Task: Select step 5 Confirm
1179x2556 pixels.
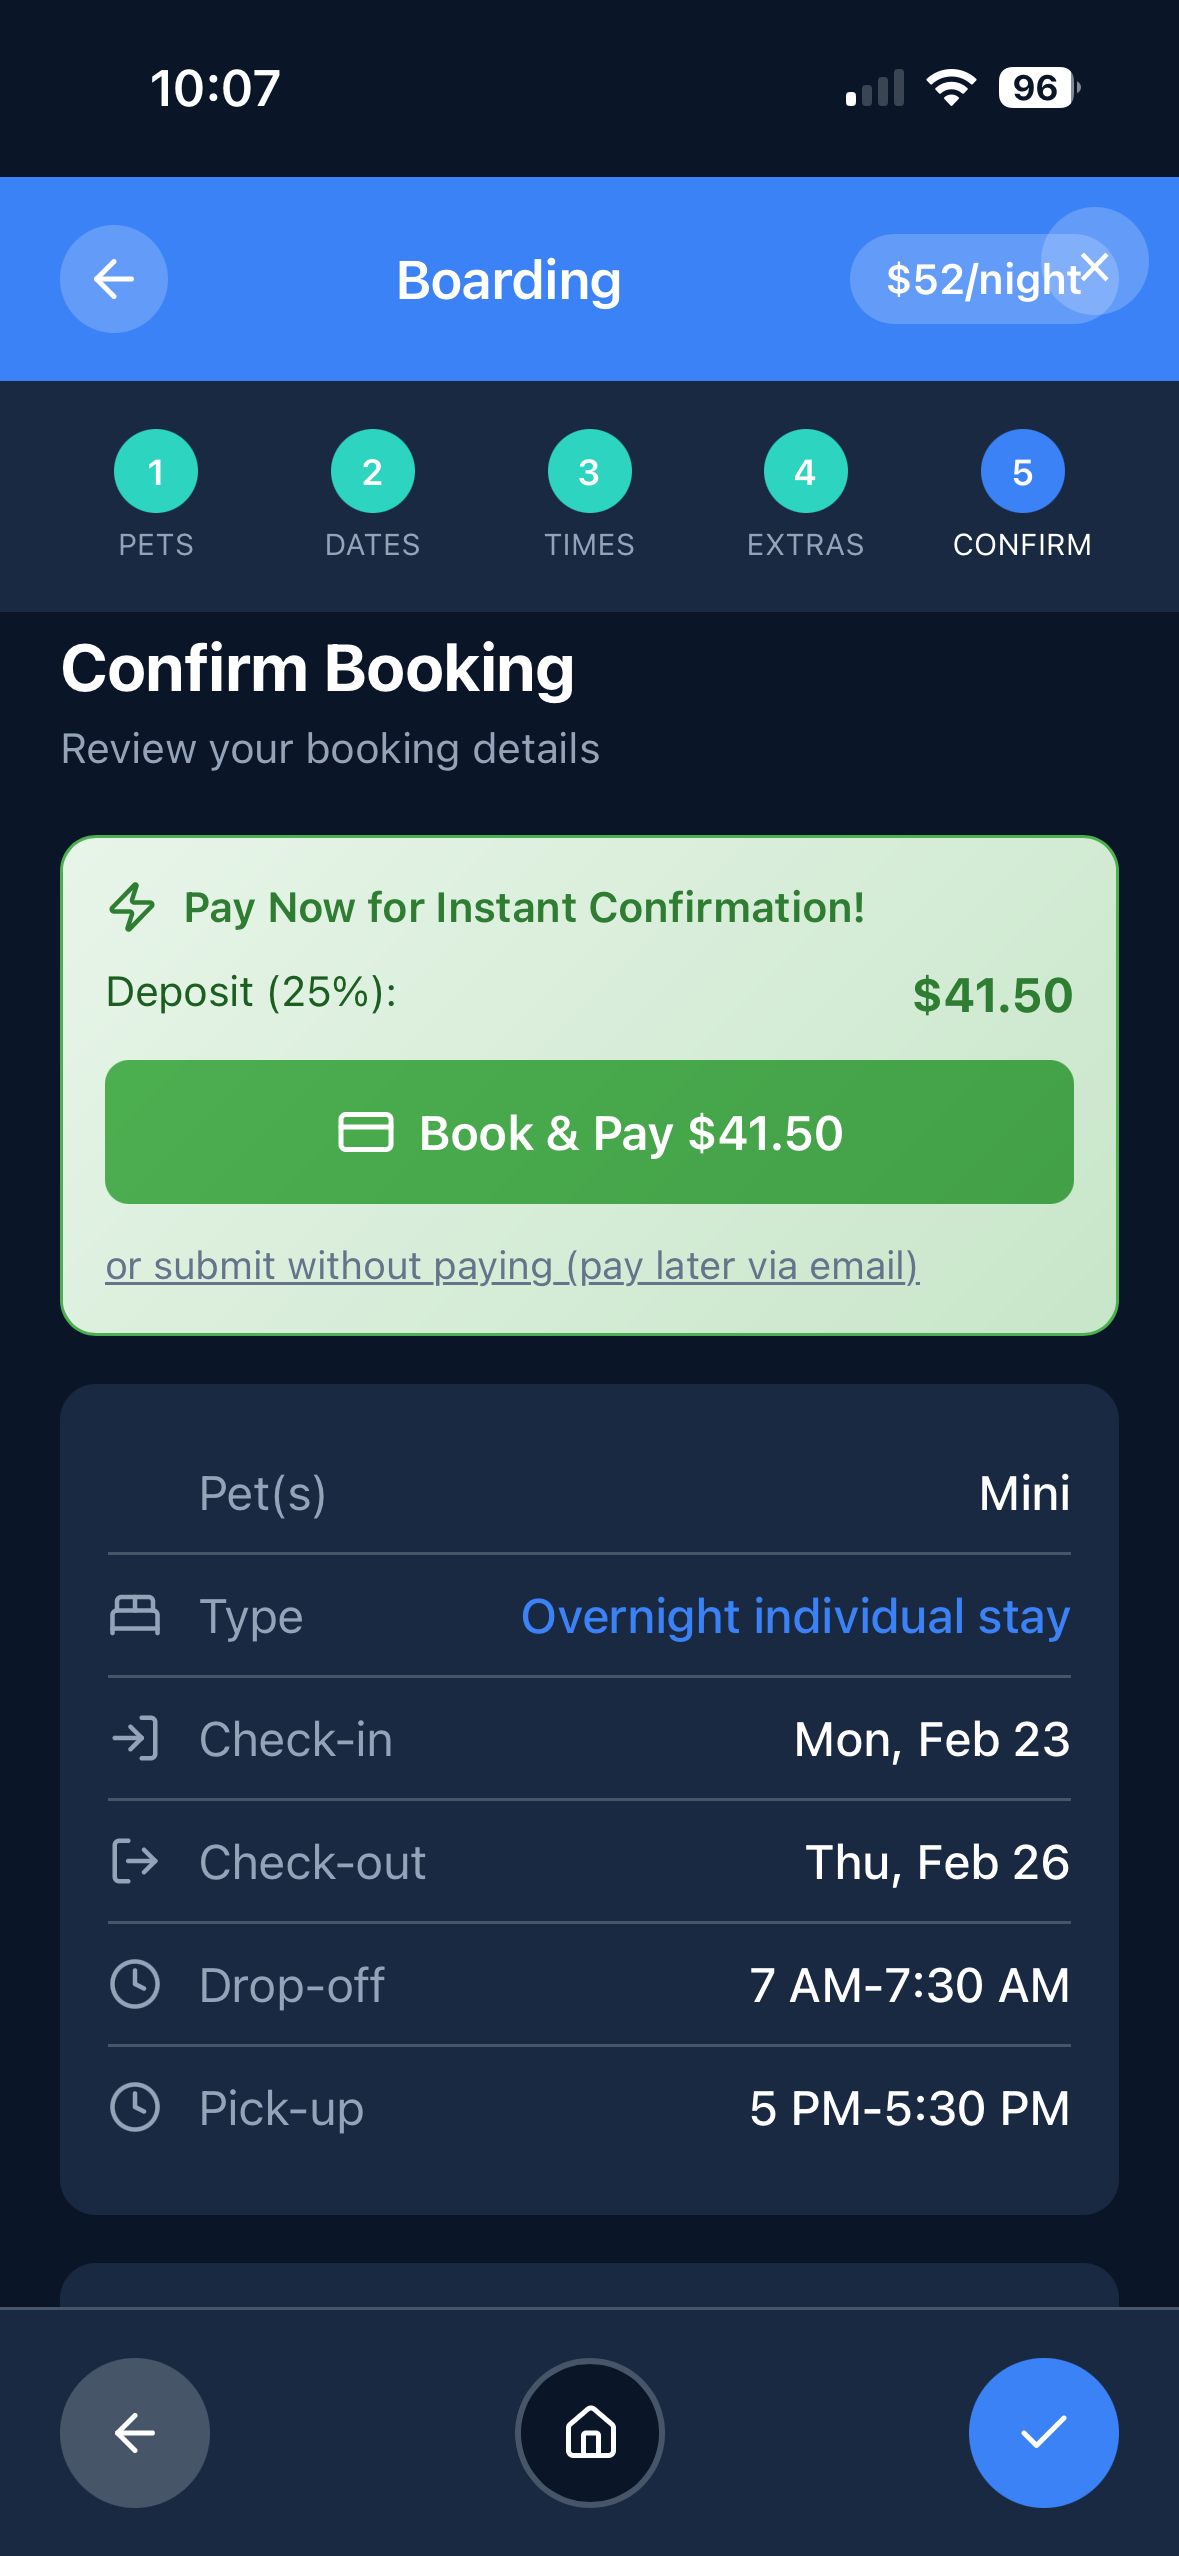Action: (x=1022, y=472)
